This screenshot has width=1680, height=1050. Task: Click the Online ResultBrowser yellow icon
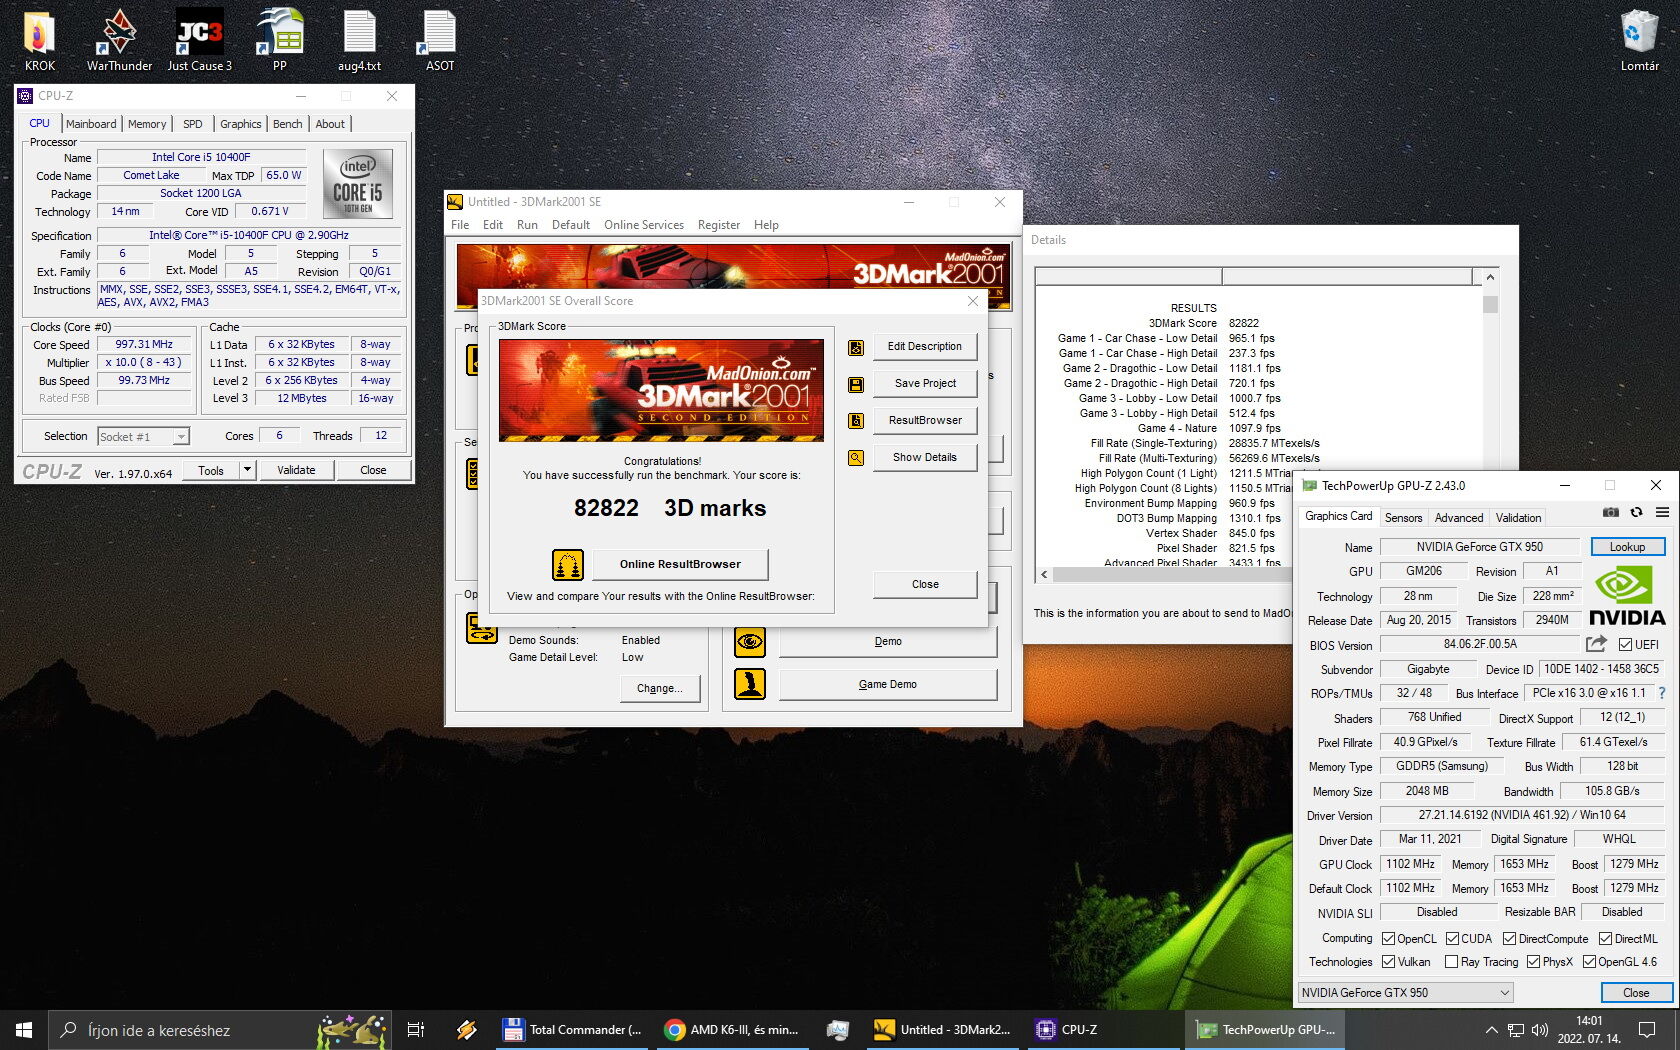coord(568,565)
